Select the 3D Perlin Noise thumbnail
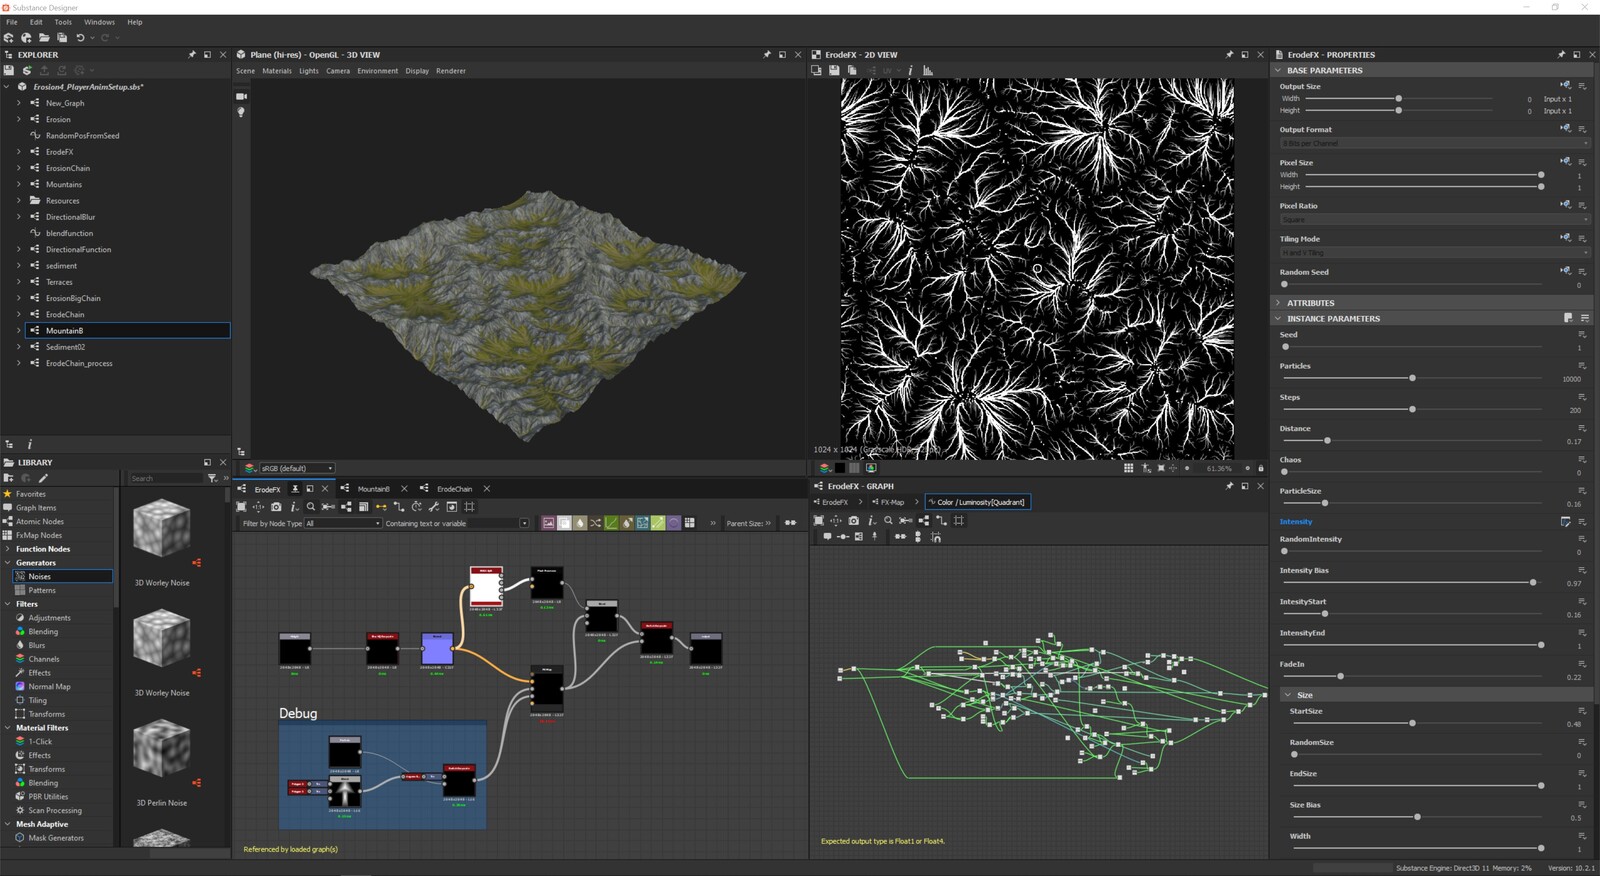 pos(162,748)
